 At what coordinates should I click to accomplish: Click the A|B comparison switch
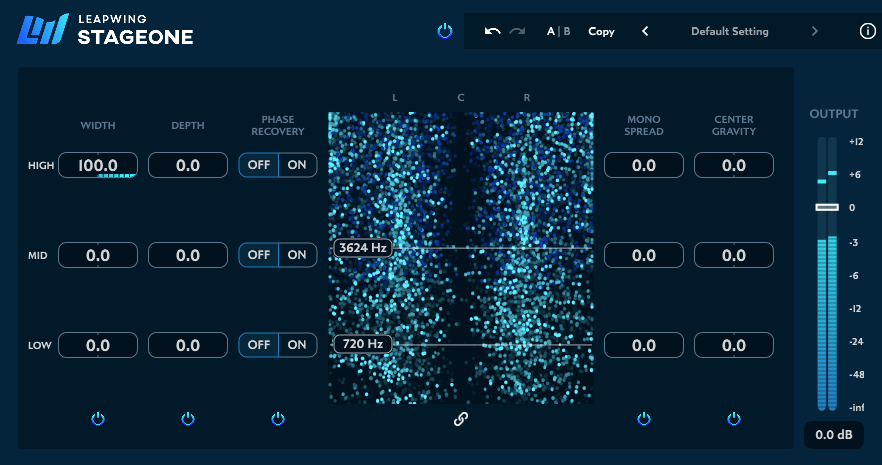(558, 31)
